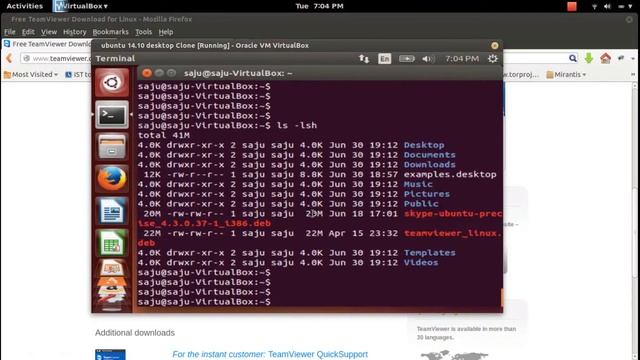Open Firefox View menu
Viewport: 640px width, 360px height.
tap(49, 32)
